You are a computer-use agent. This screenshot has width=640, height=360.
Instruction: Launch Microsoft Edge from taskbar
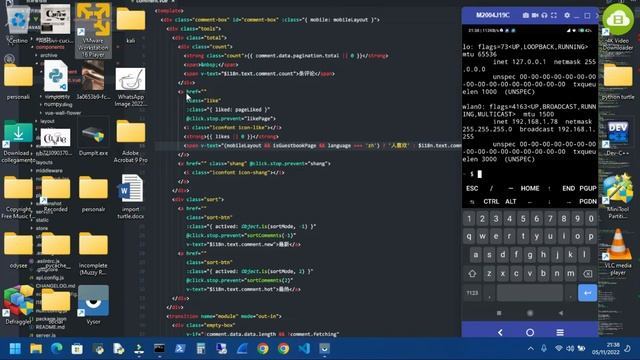pyautogui.click(x=57, y=349)
